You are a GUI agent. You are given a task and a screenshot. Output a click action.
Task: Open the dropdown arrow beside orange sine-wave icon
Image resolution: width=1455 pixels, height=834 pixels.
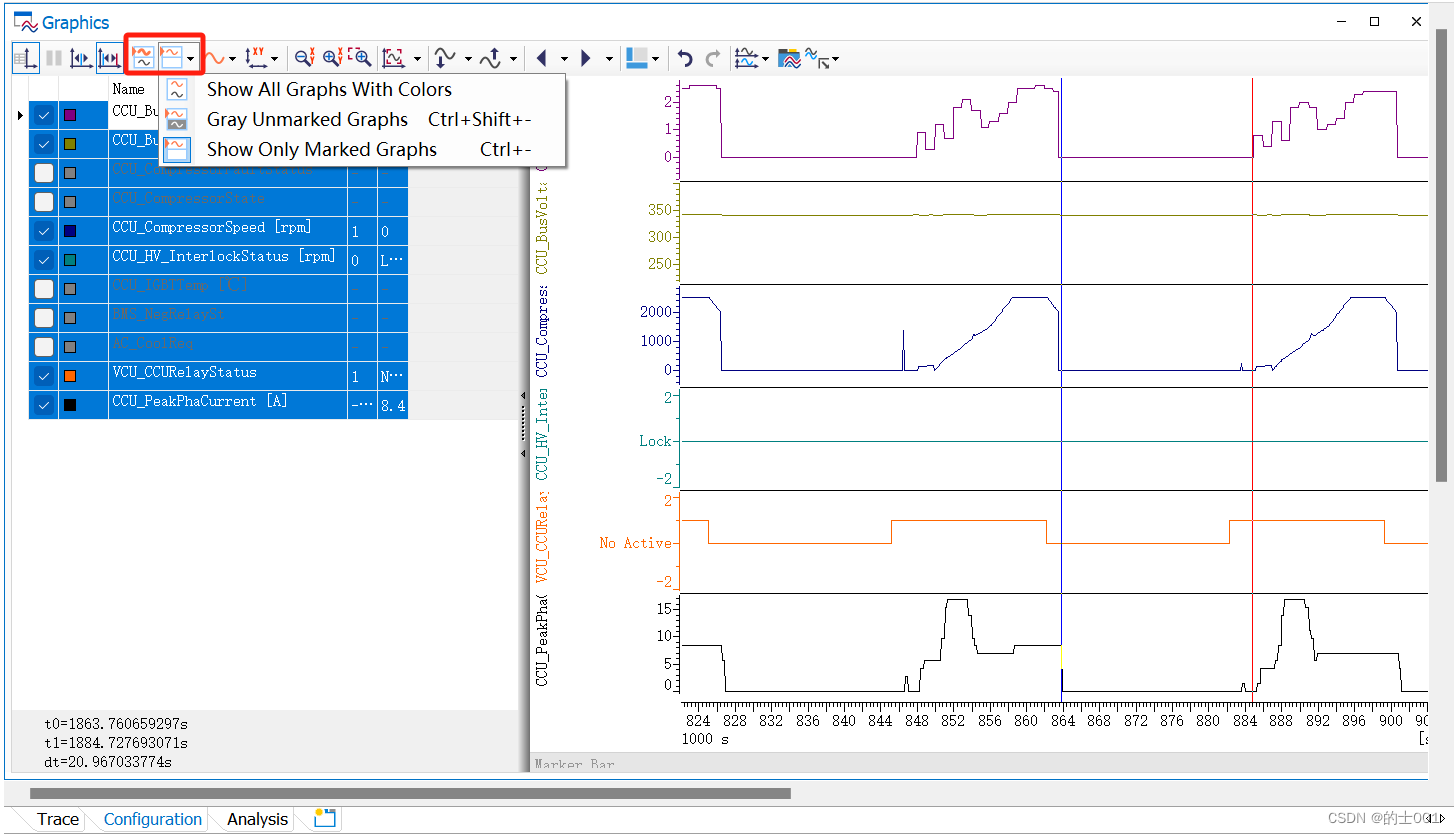click(233, 59)
